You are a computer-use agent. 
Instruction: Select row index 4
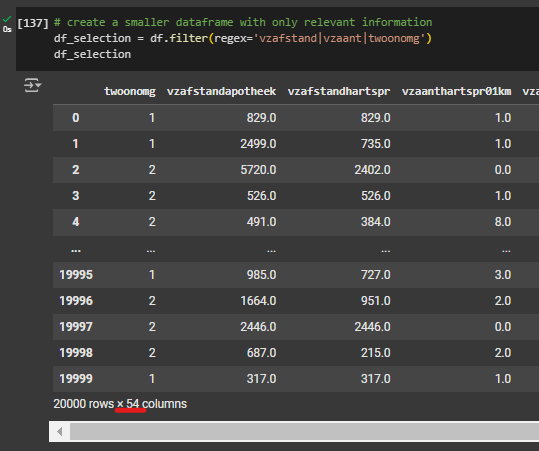(x=76, y=222)
